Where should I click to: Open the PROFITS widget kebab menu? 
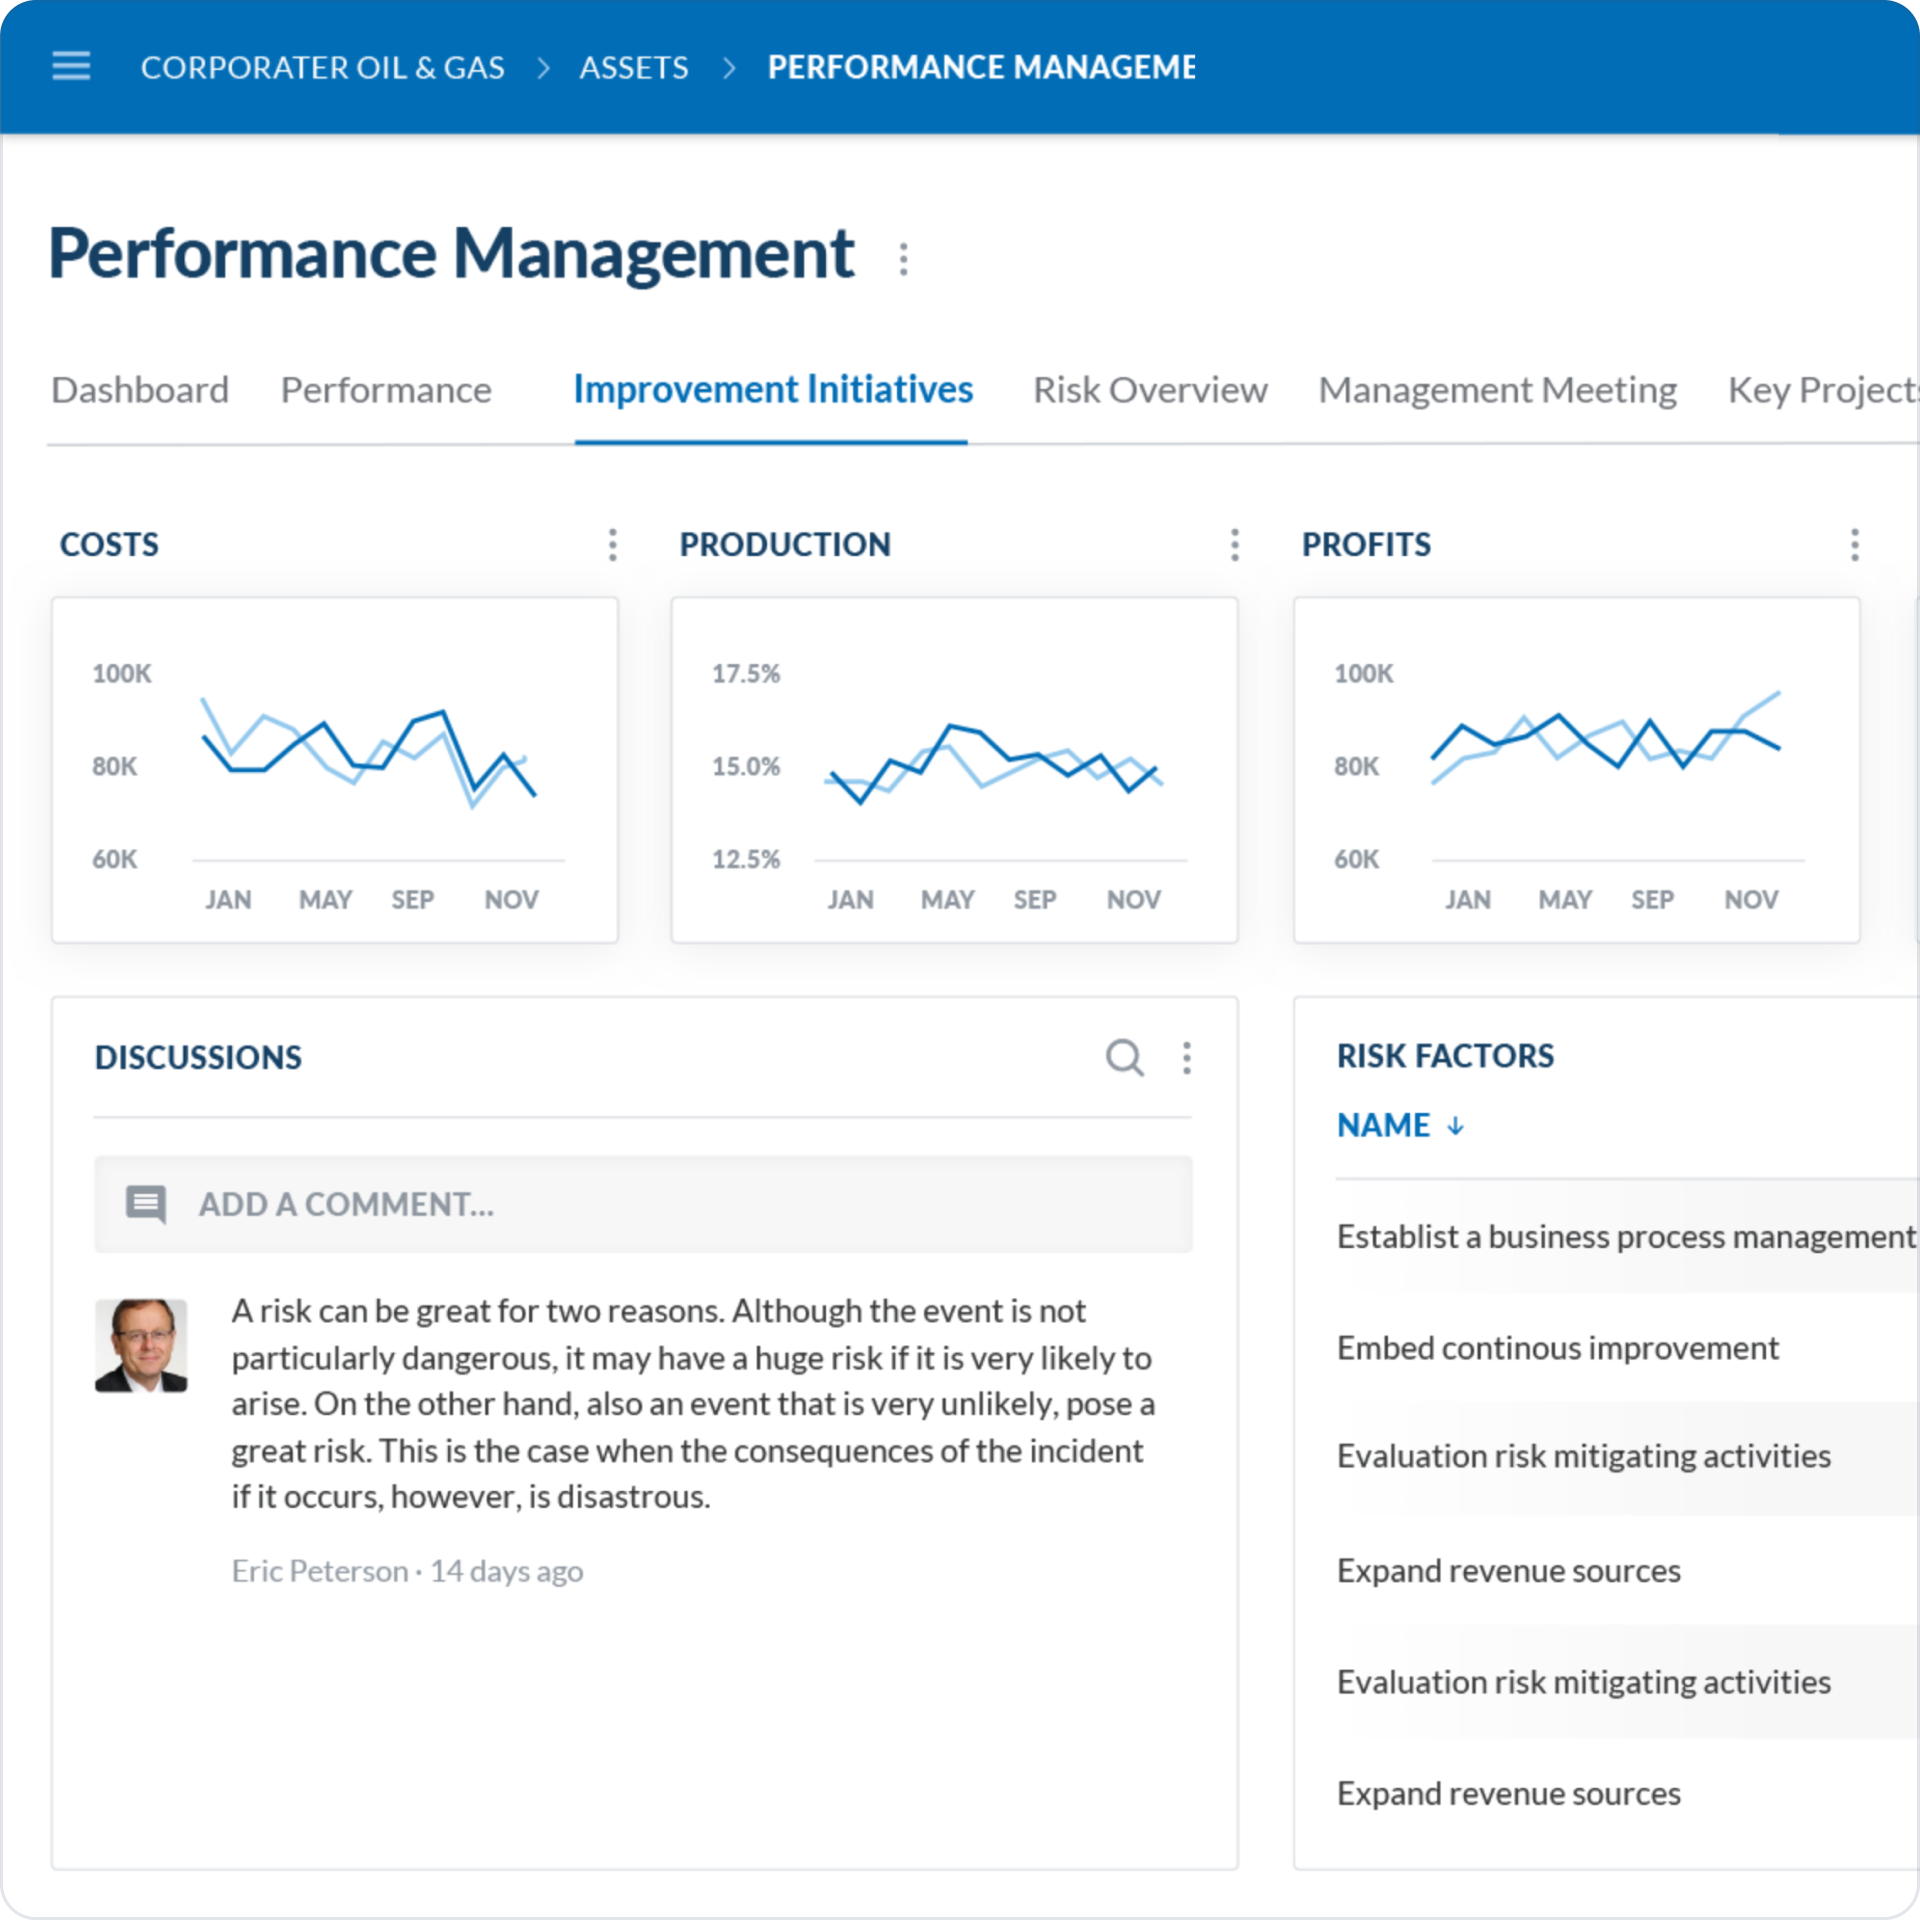[x=1854, y=545]
